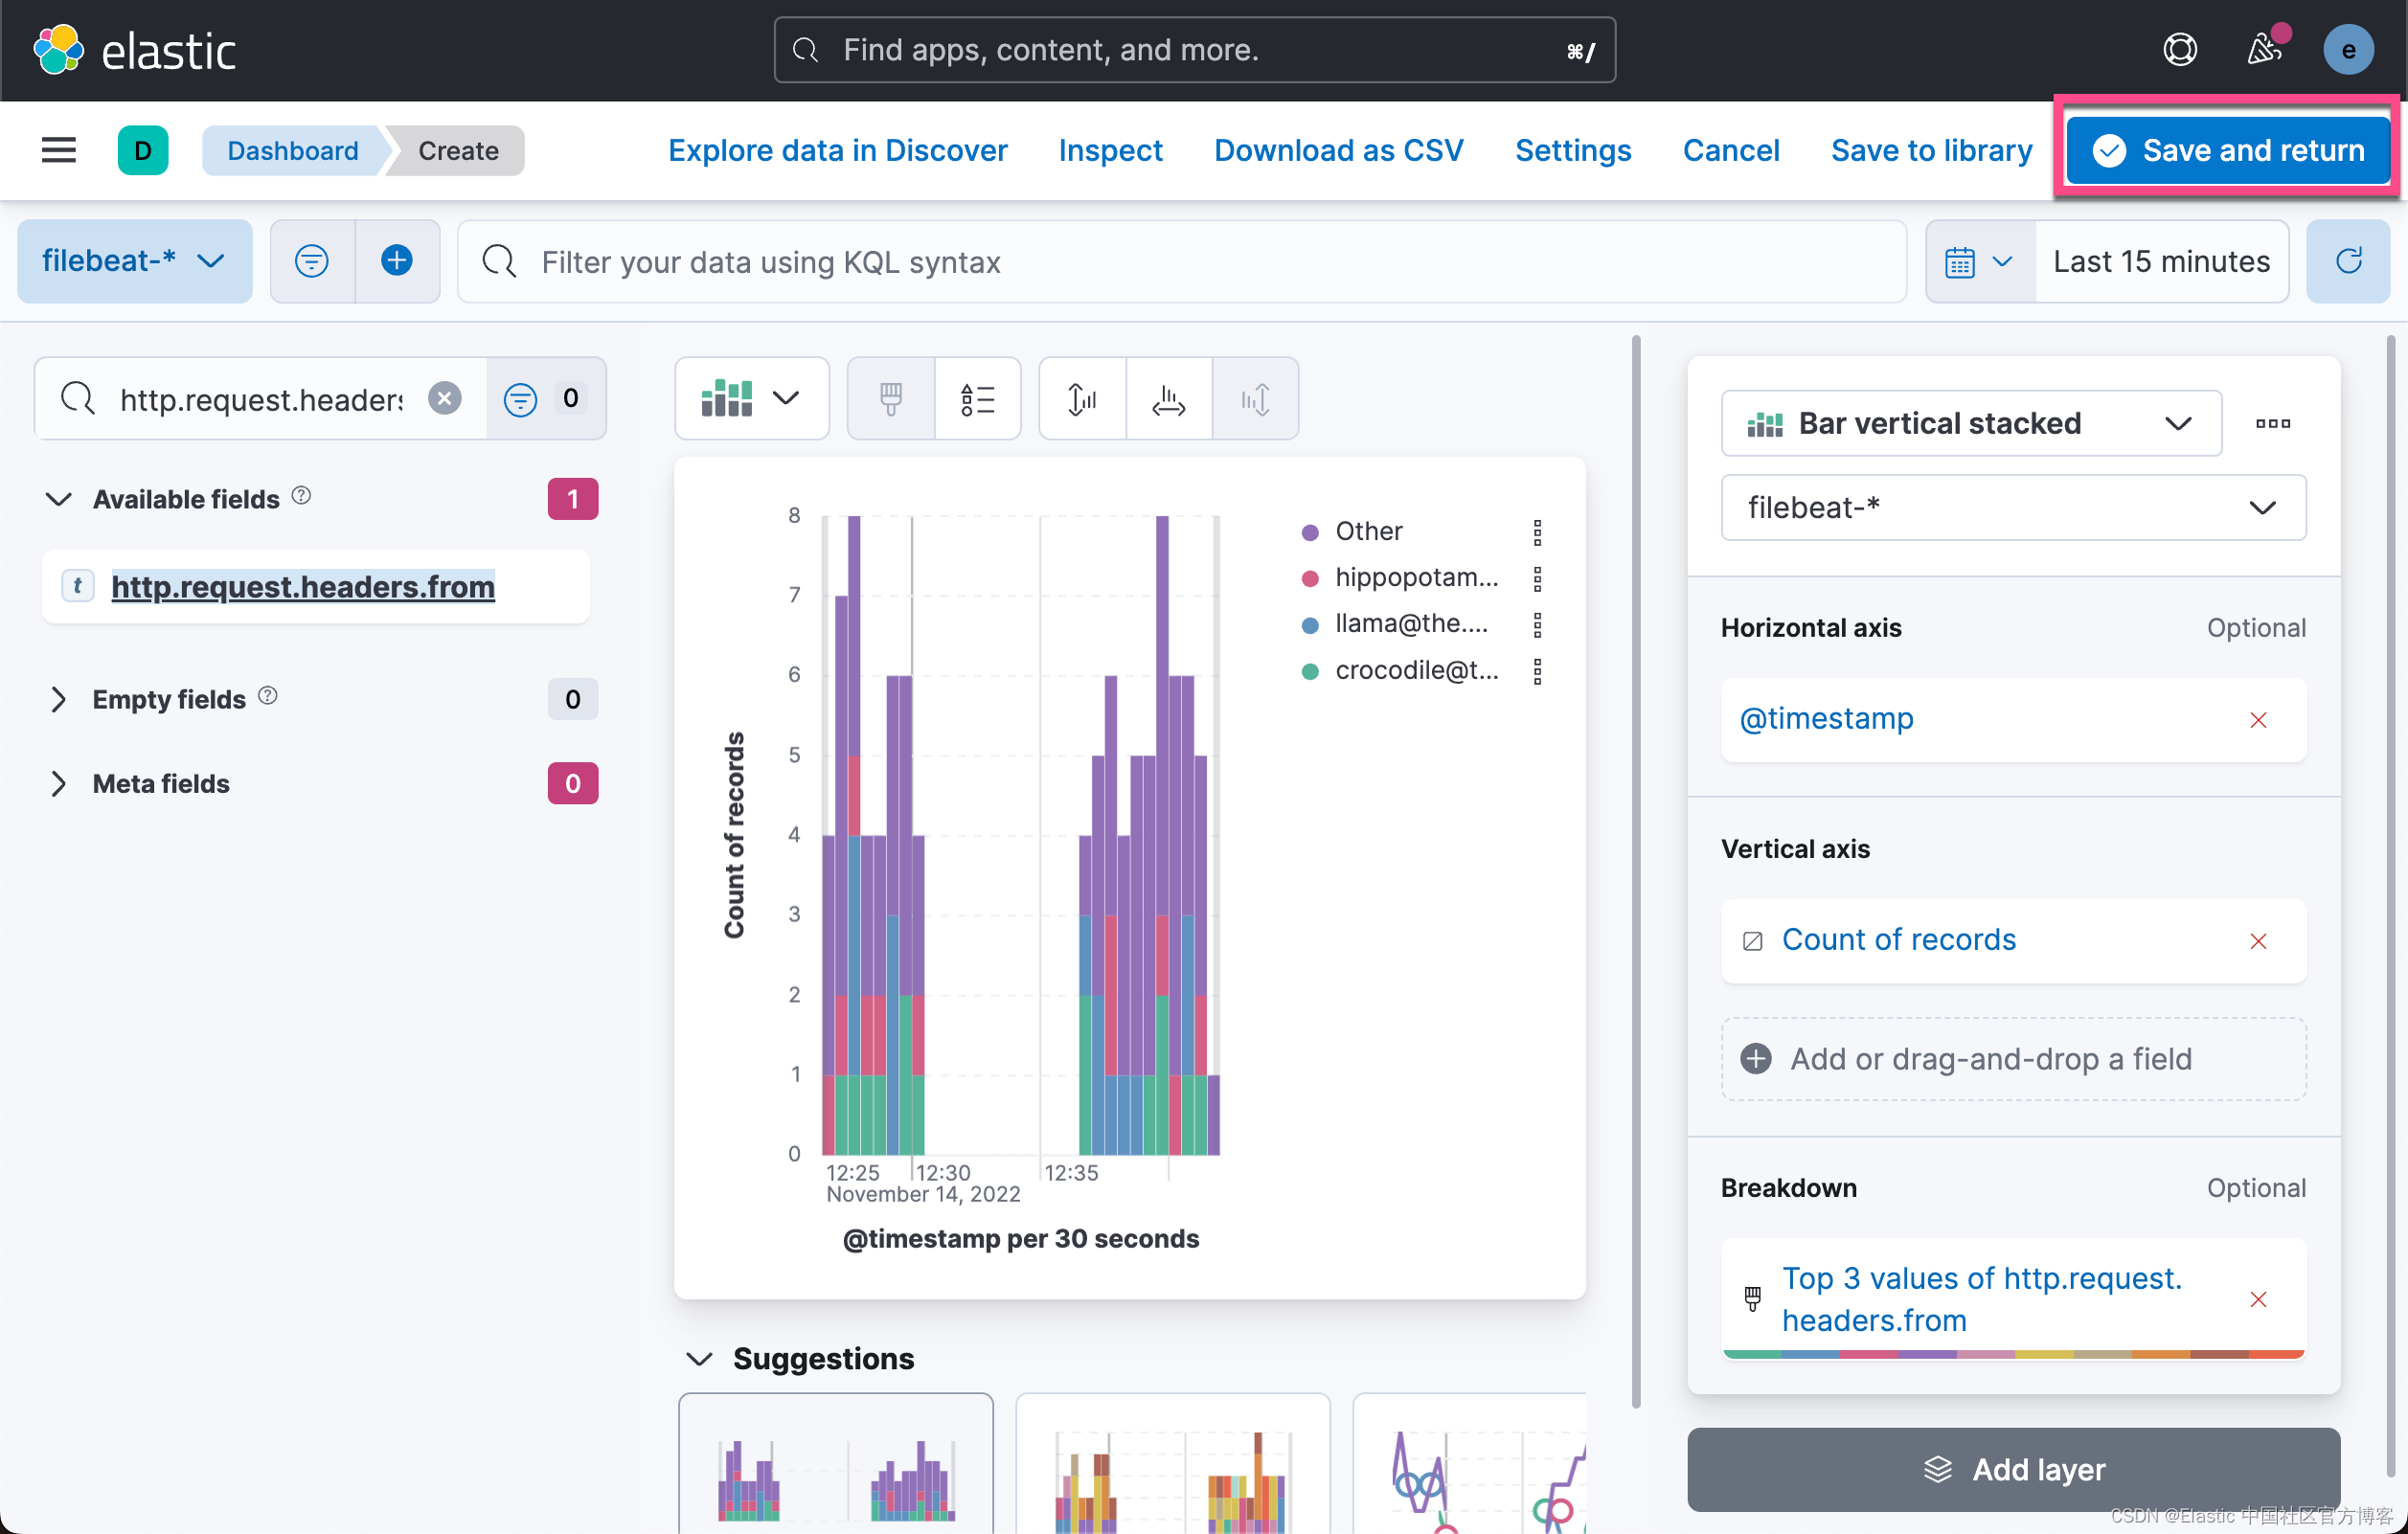This screenshot has height=1534, width=2408.
Task: Click the bar vertical stacked chart icon
Action: point(1764,423)
